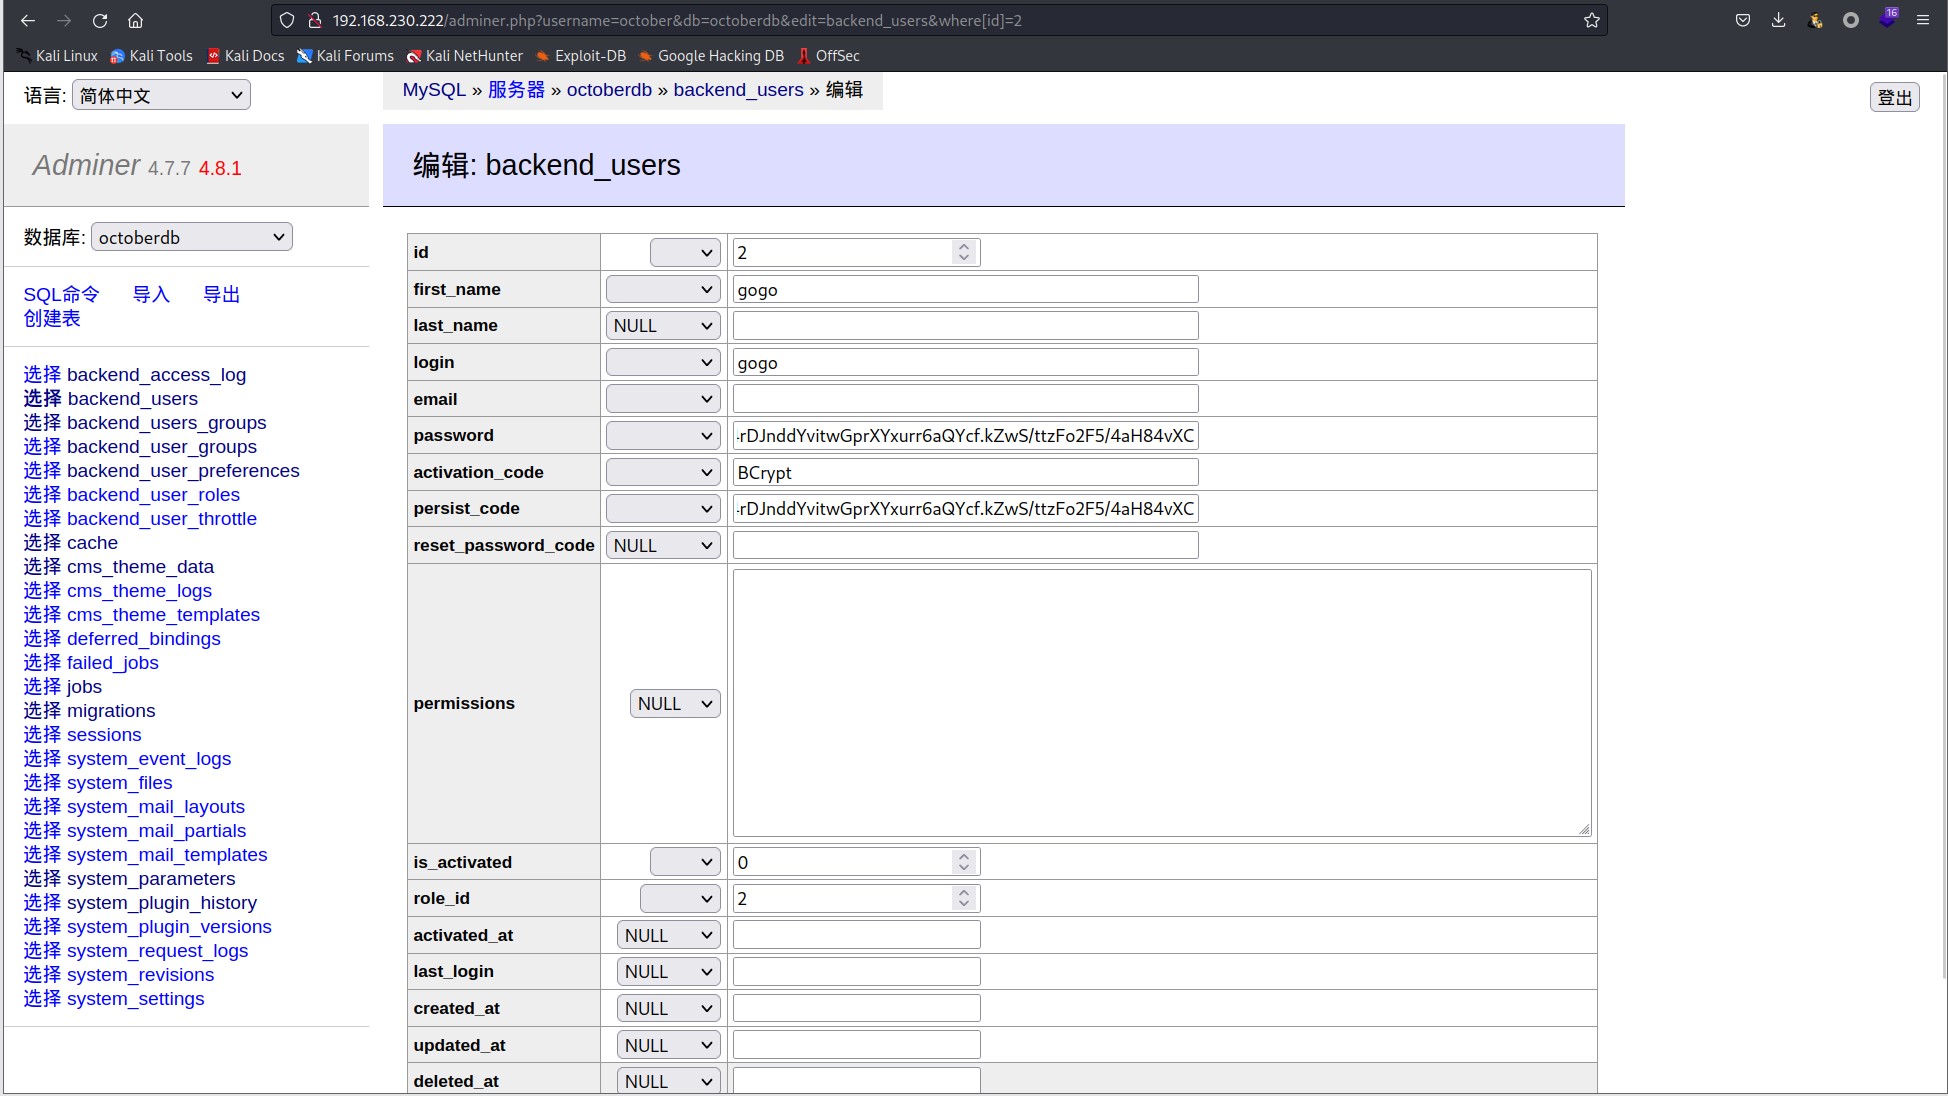Viewport: 1948px width, 1096px height.
Task: Focus the password hash input field
Action: pyautogui.click(x=965, y=435)
